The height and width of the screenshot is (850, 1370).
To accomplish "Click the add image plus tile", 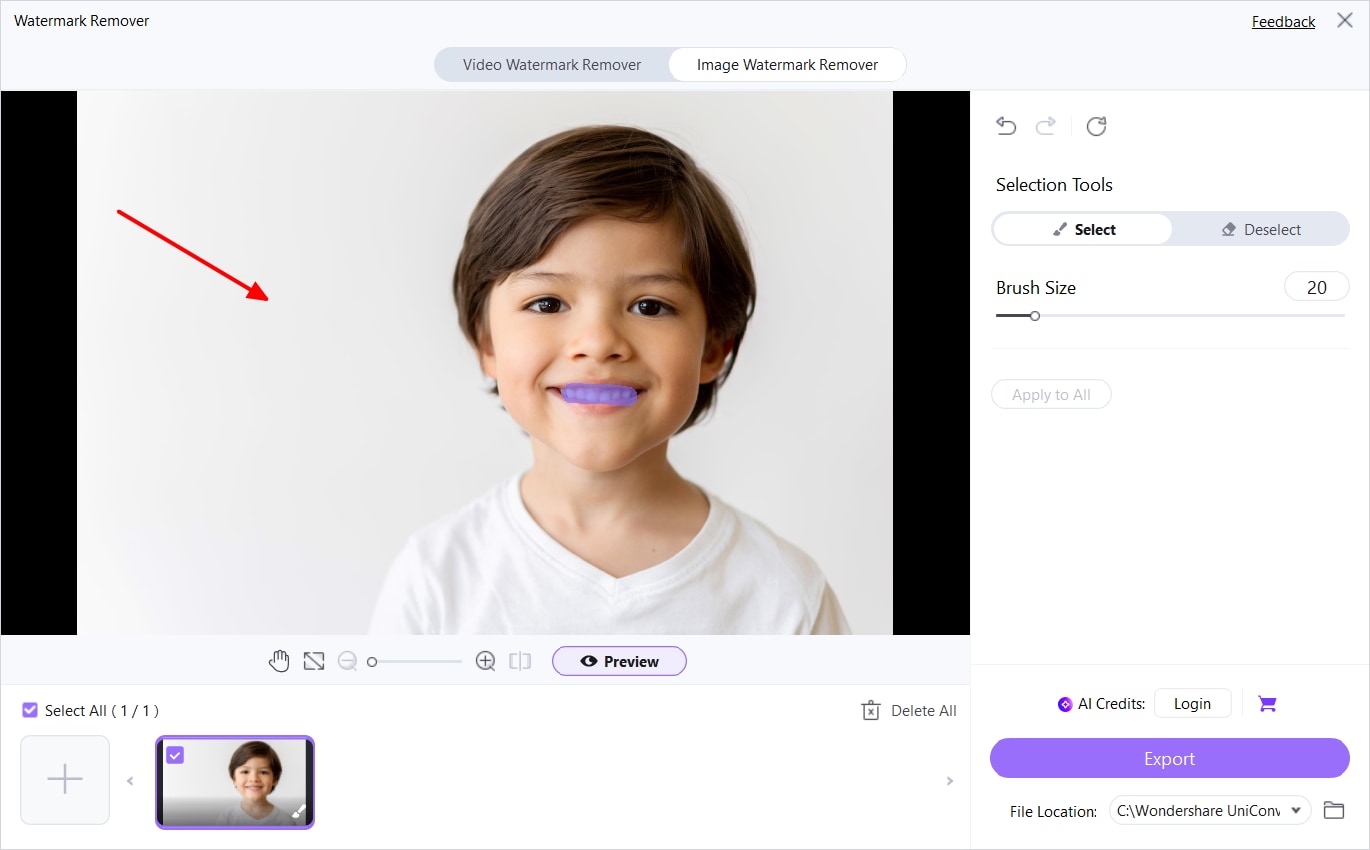I will 65,780.
